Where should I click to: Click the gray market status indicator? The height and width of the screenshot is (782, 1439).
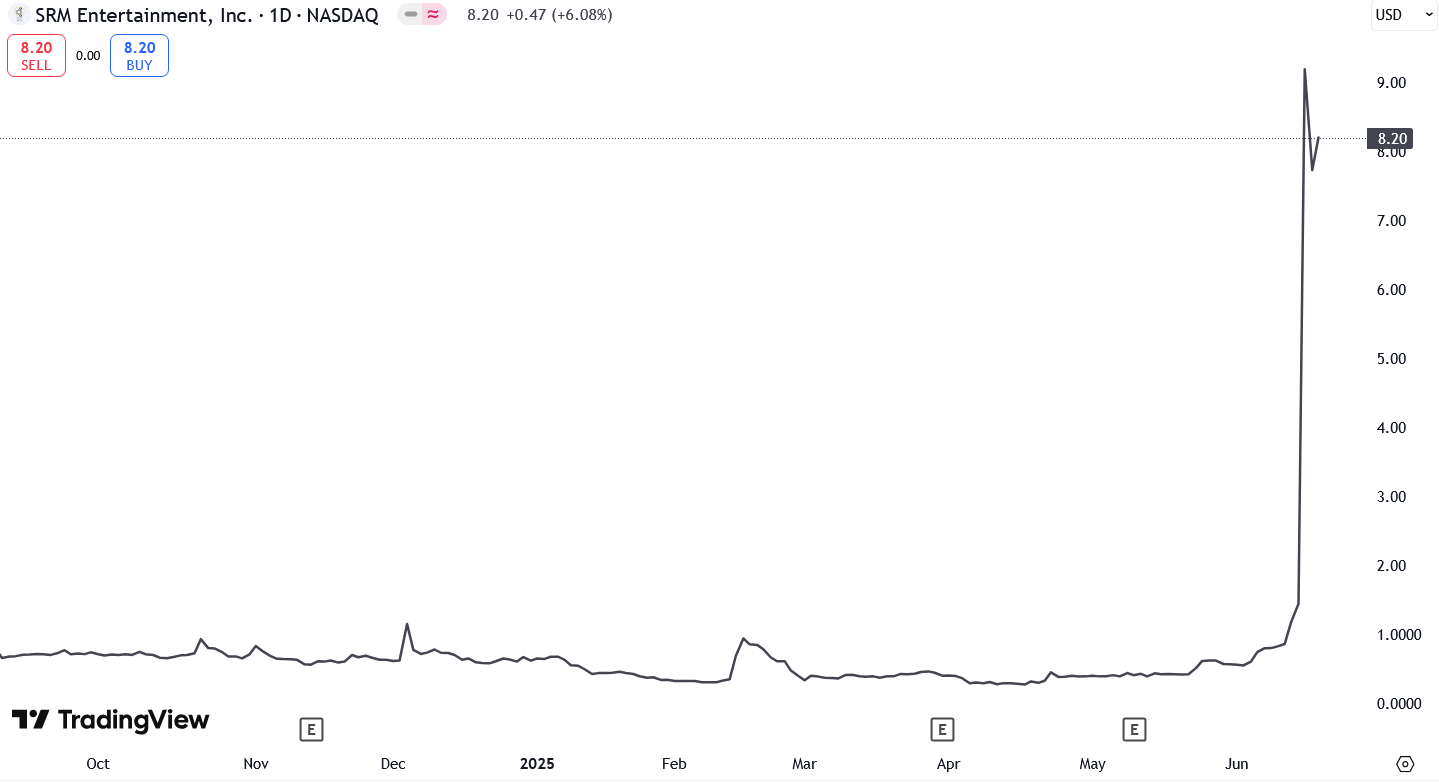click(x=411, y=14)
